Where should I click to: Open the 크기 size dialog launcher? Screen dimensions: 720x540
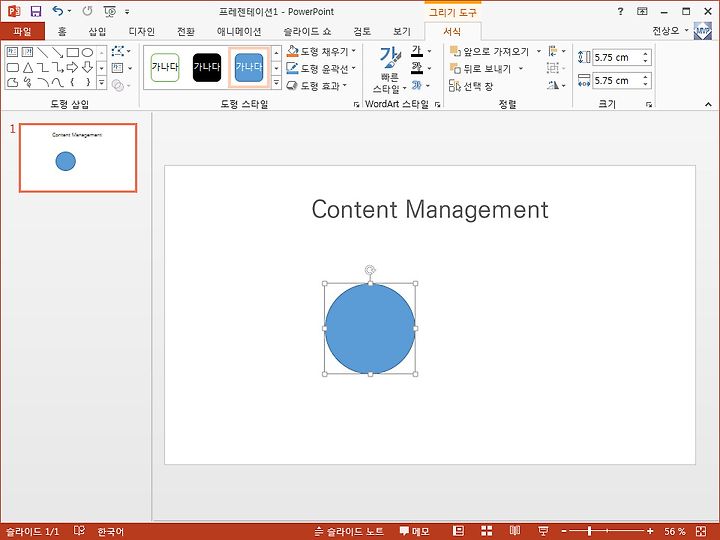point(648,105)
